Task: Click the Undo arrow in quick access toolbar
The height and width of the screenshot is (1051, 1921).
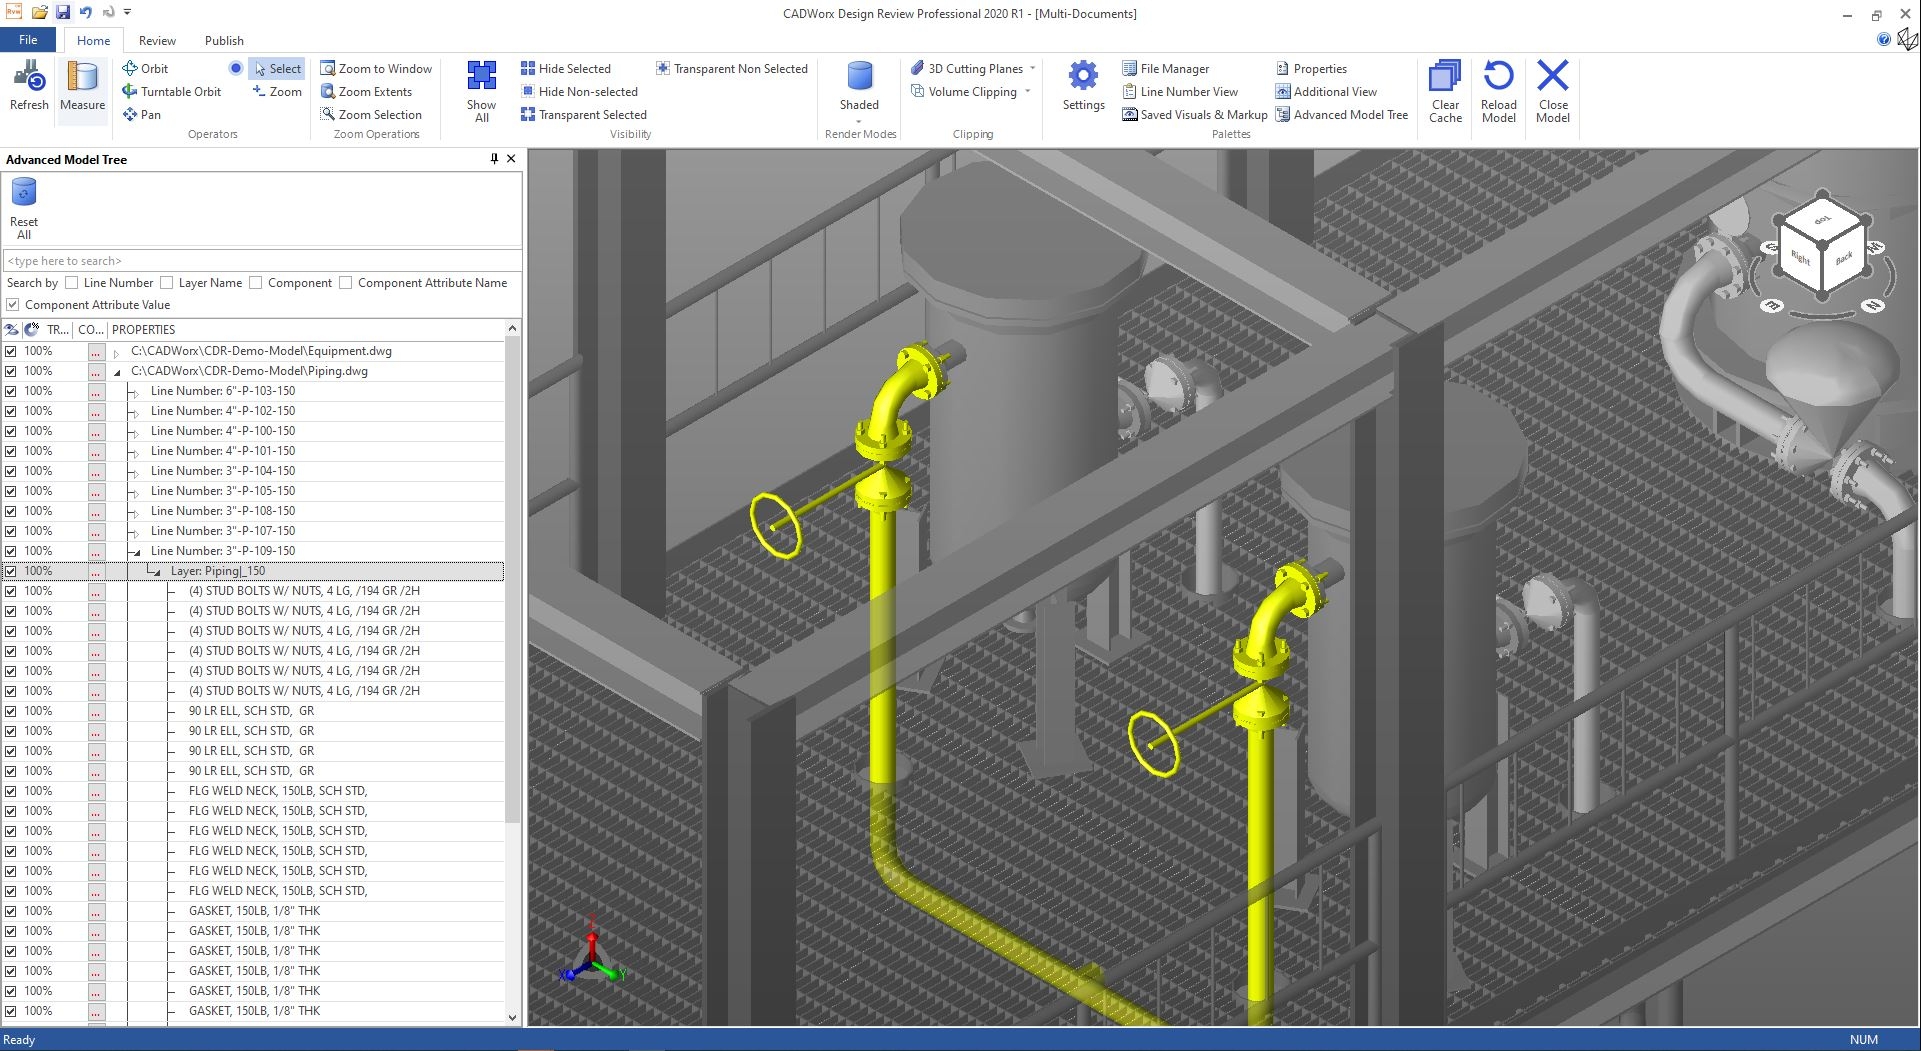Action: pyautogui.click(x=86, y=13)
